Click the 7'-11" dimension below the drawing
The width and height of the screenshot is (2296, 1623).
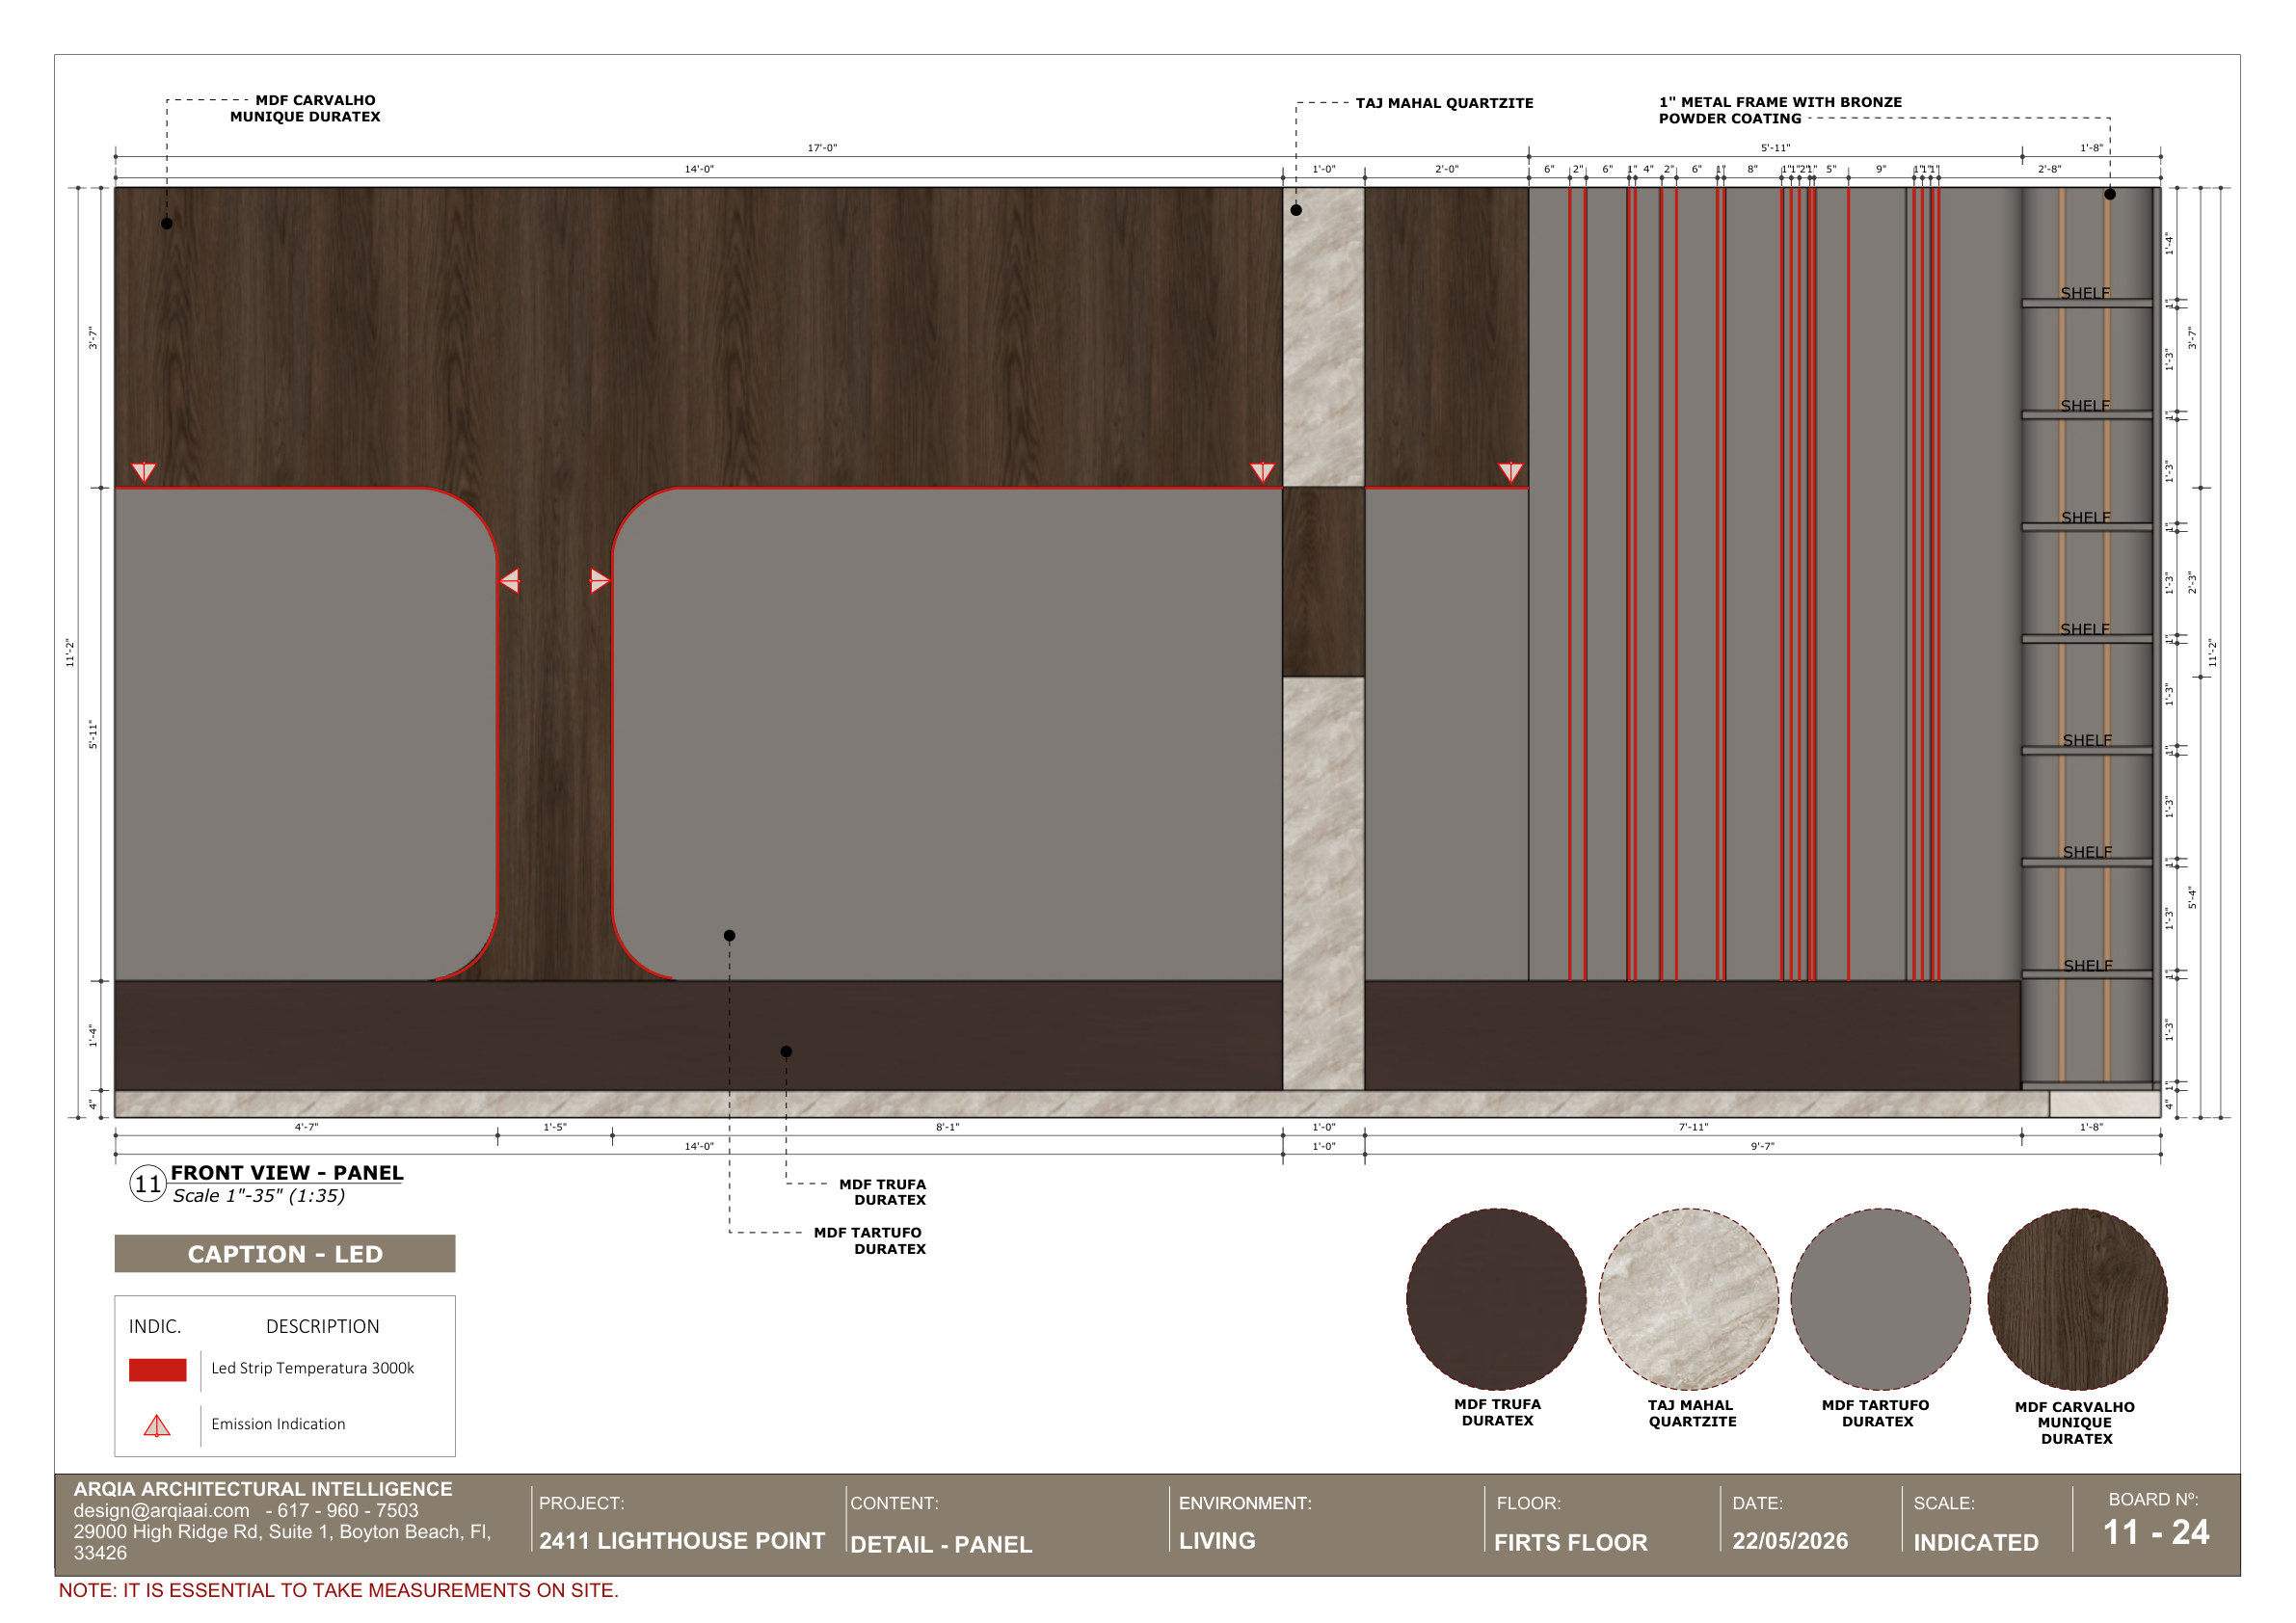[1693, 1127]
